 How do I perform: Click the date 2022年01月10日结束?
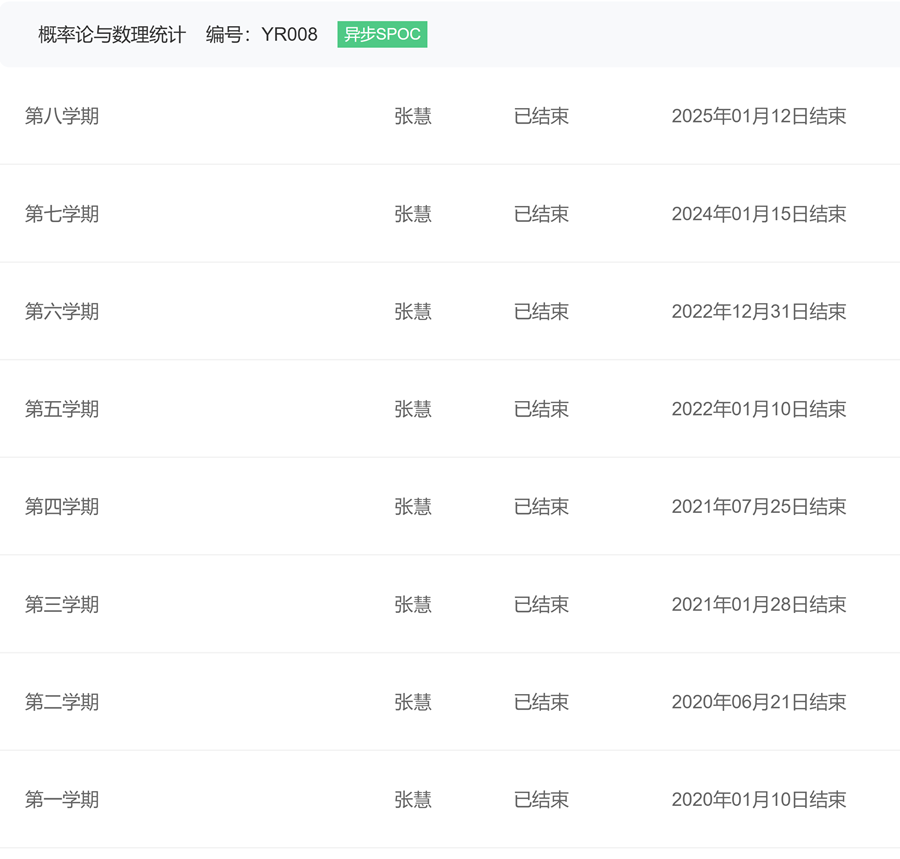coord(759,409)
